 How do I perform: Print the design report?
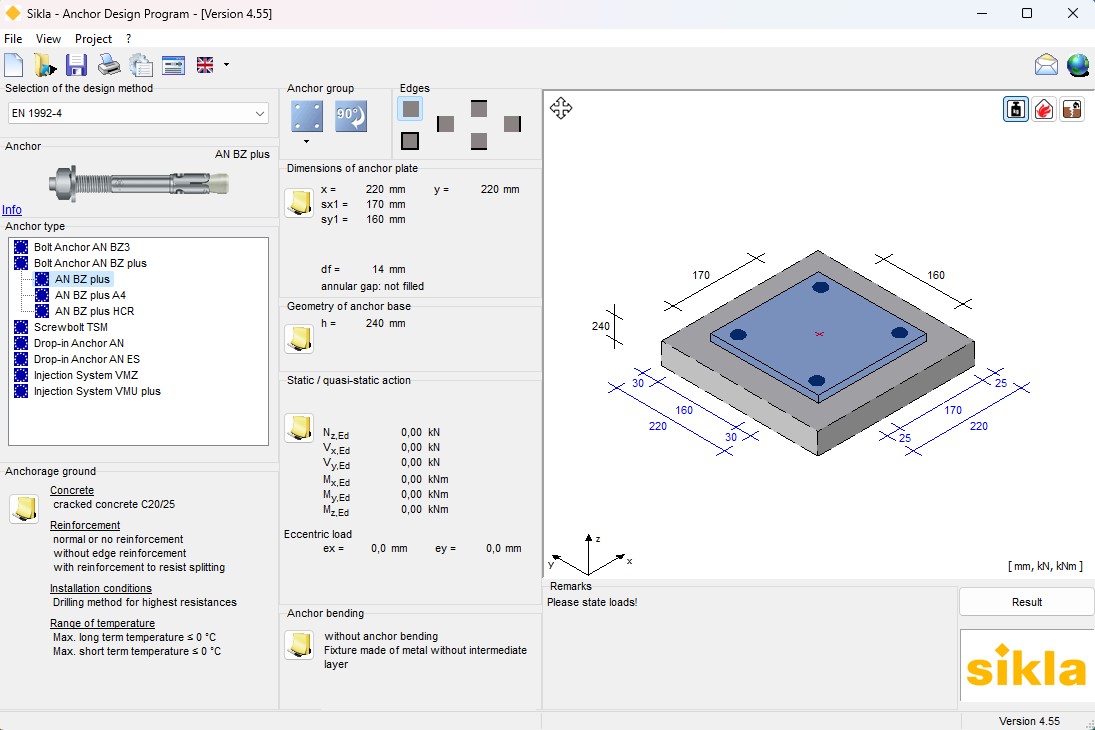click(108, 64)
